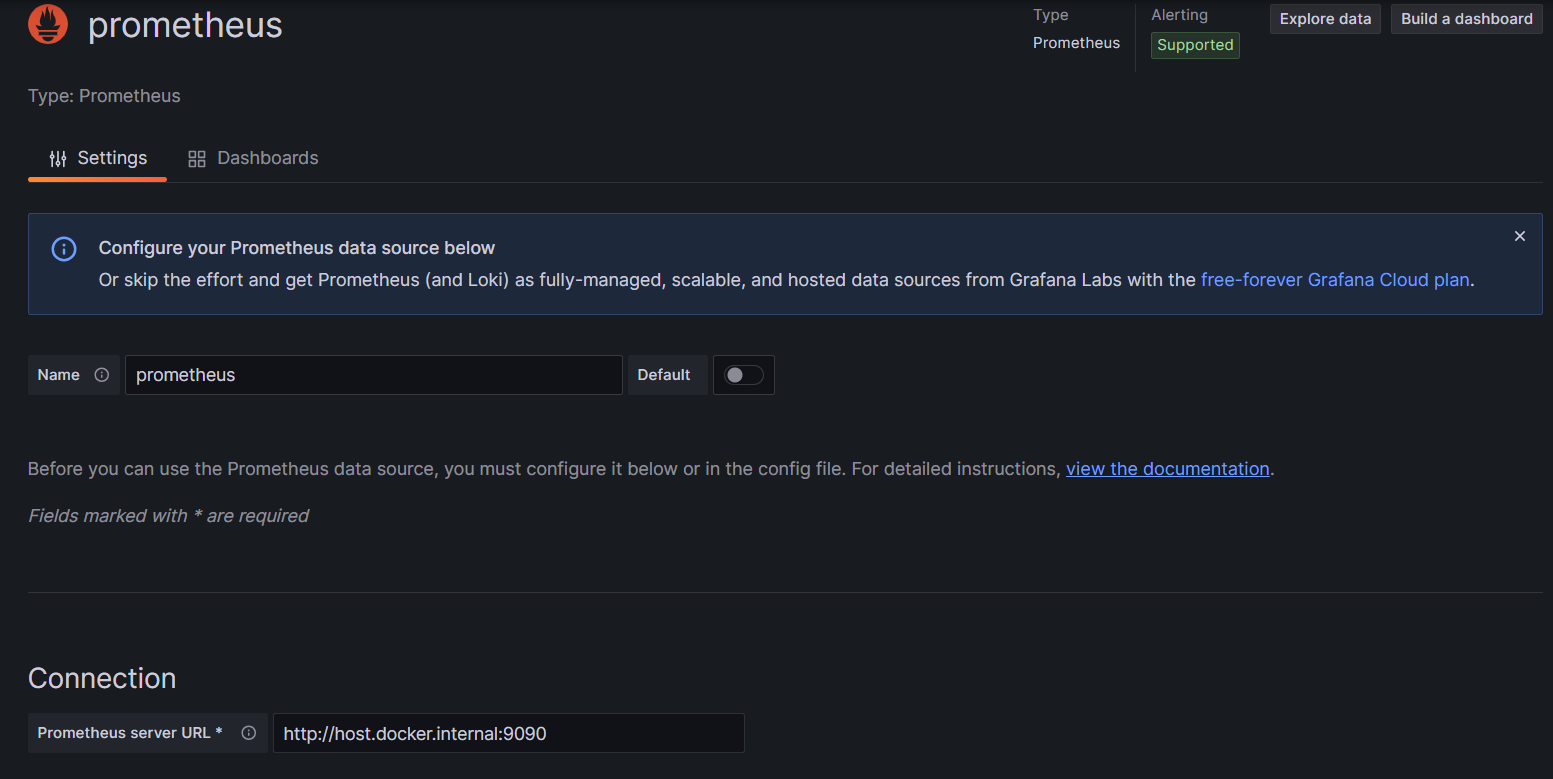Screen dimensions: 1553x779
Task: Click the Alerting label in the header
Action: 1179,15
